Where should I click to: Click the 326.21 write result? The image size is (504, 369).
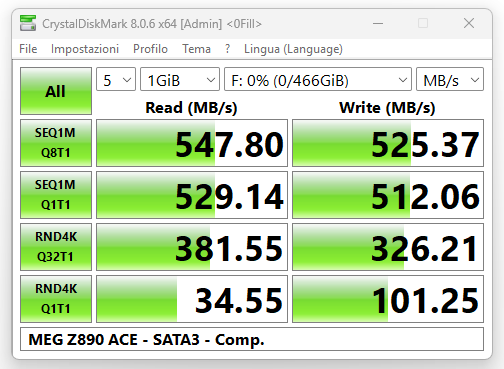(x=388, y=247)
